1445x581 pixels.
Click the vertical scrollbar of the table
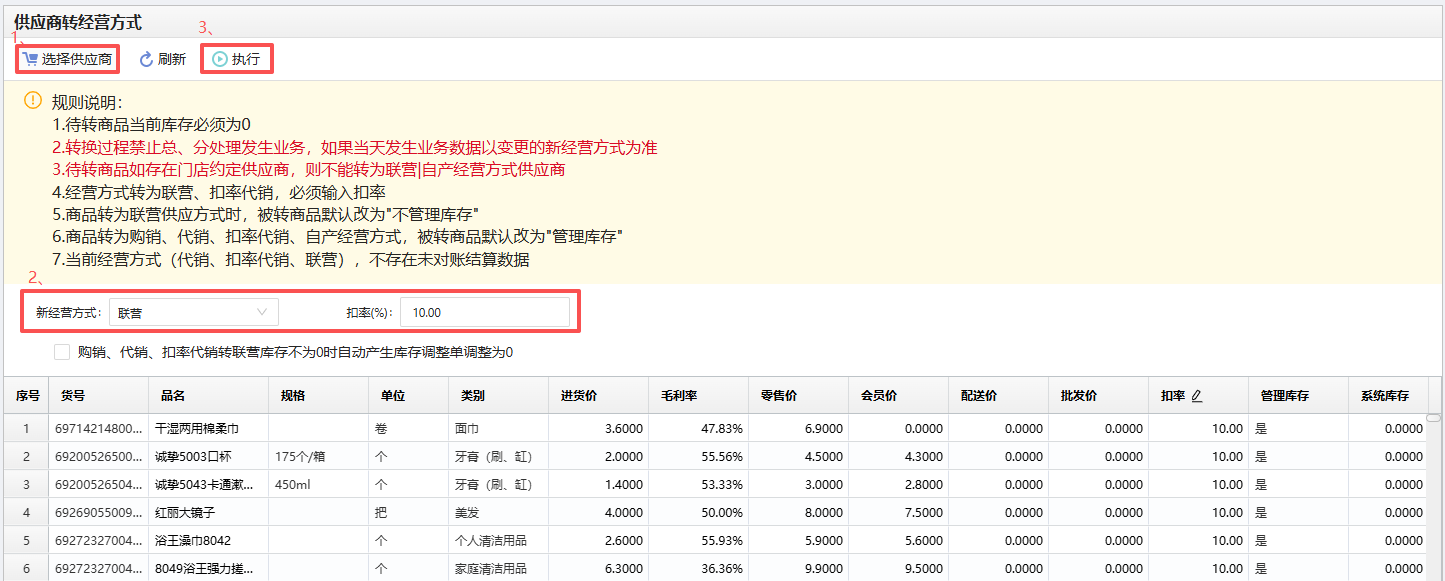click(x=1433, y=417)
